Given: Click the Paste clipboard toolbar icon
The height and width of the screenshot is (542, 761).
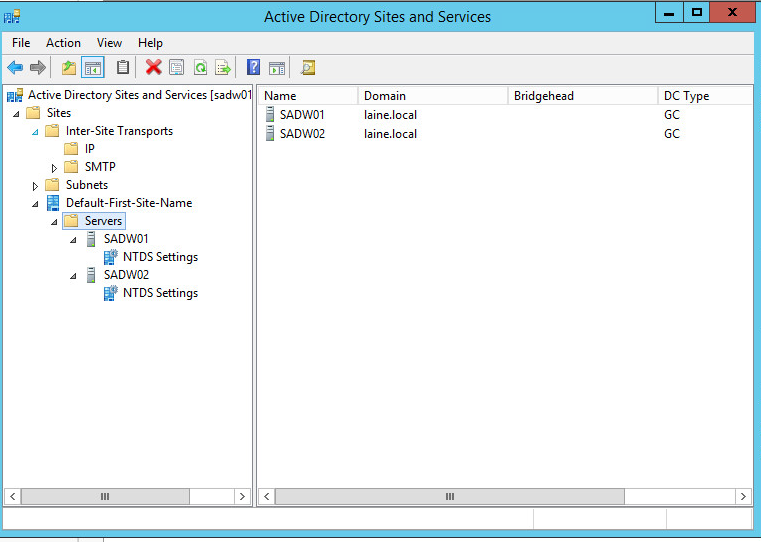Looking at the screenshot, I should pyautogui.click(x=123, y=67).
